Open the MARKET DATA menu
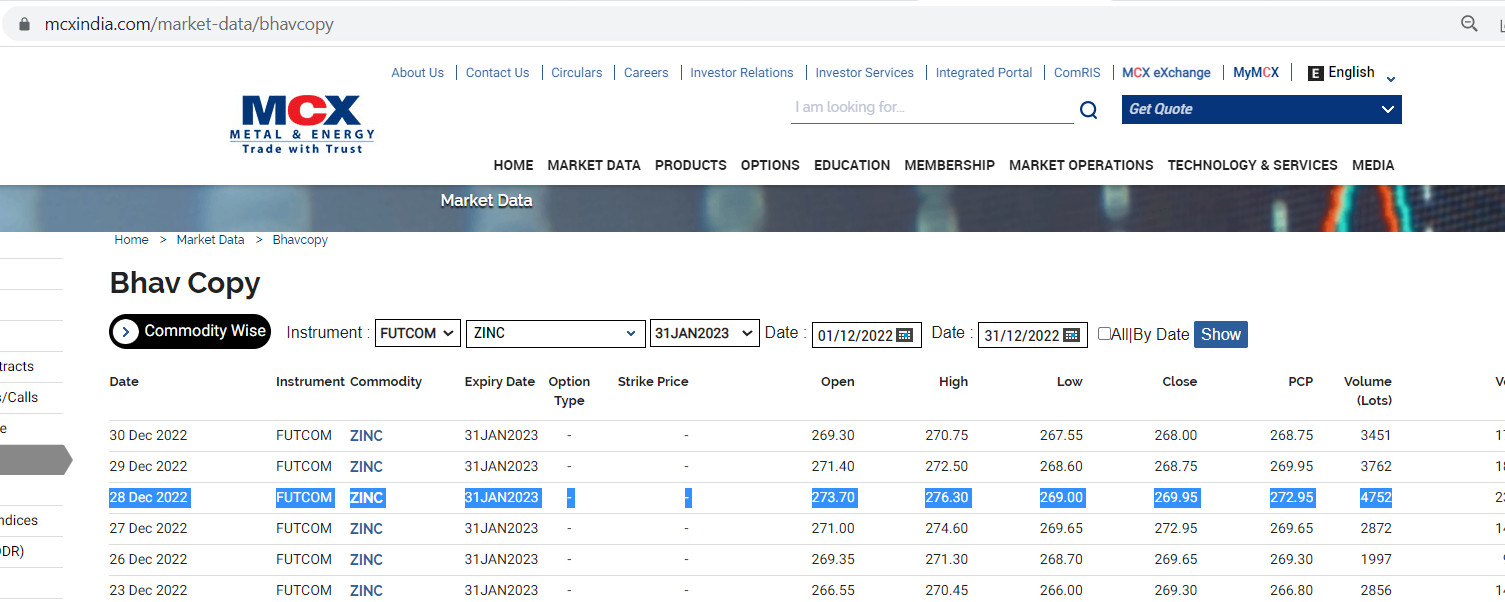 (x=594, y=165)
